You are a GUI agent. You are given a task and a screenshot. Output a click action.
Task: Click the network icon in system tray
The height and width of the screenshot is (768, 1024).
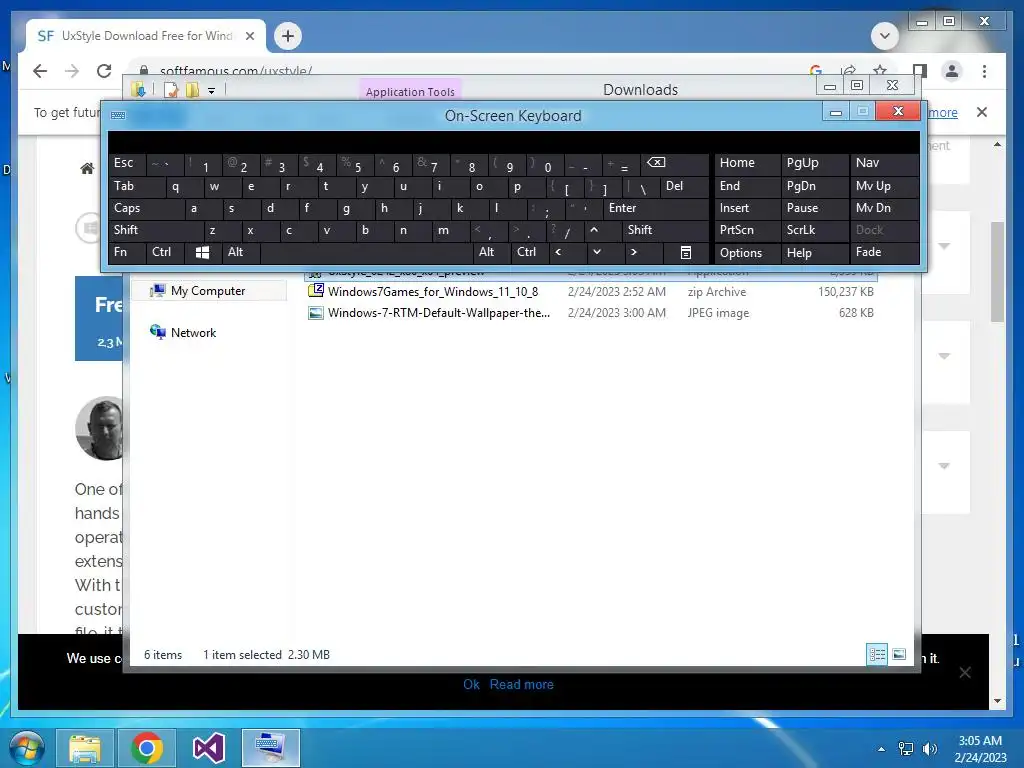click(x=906, y=749)
